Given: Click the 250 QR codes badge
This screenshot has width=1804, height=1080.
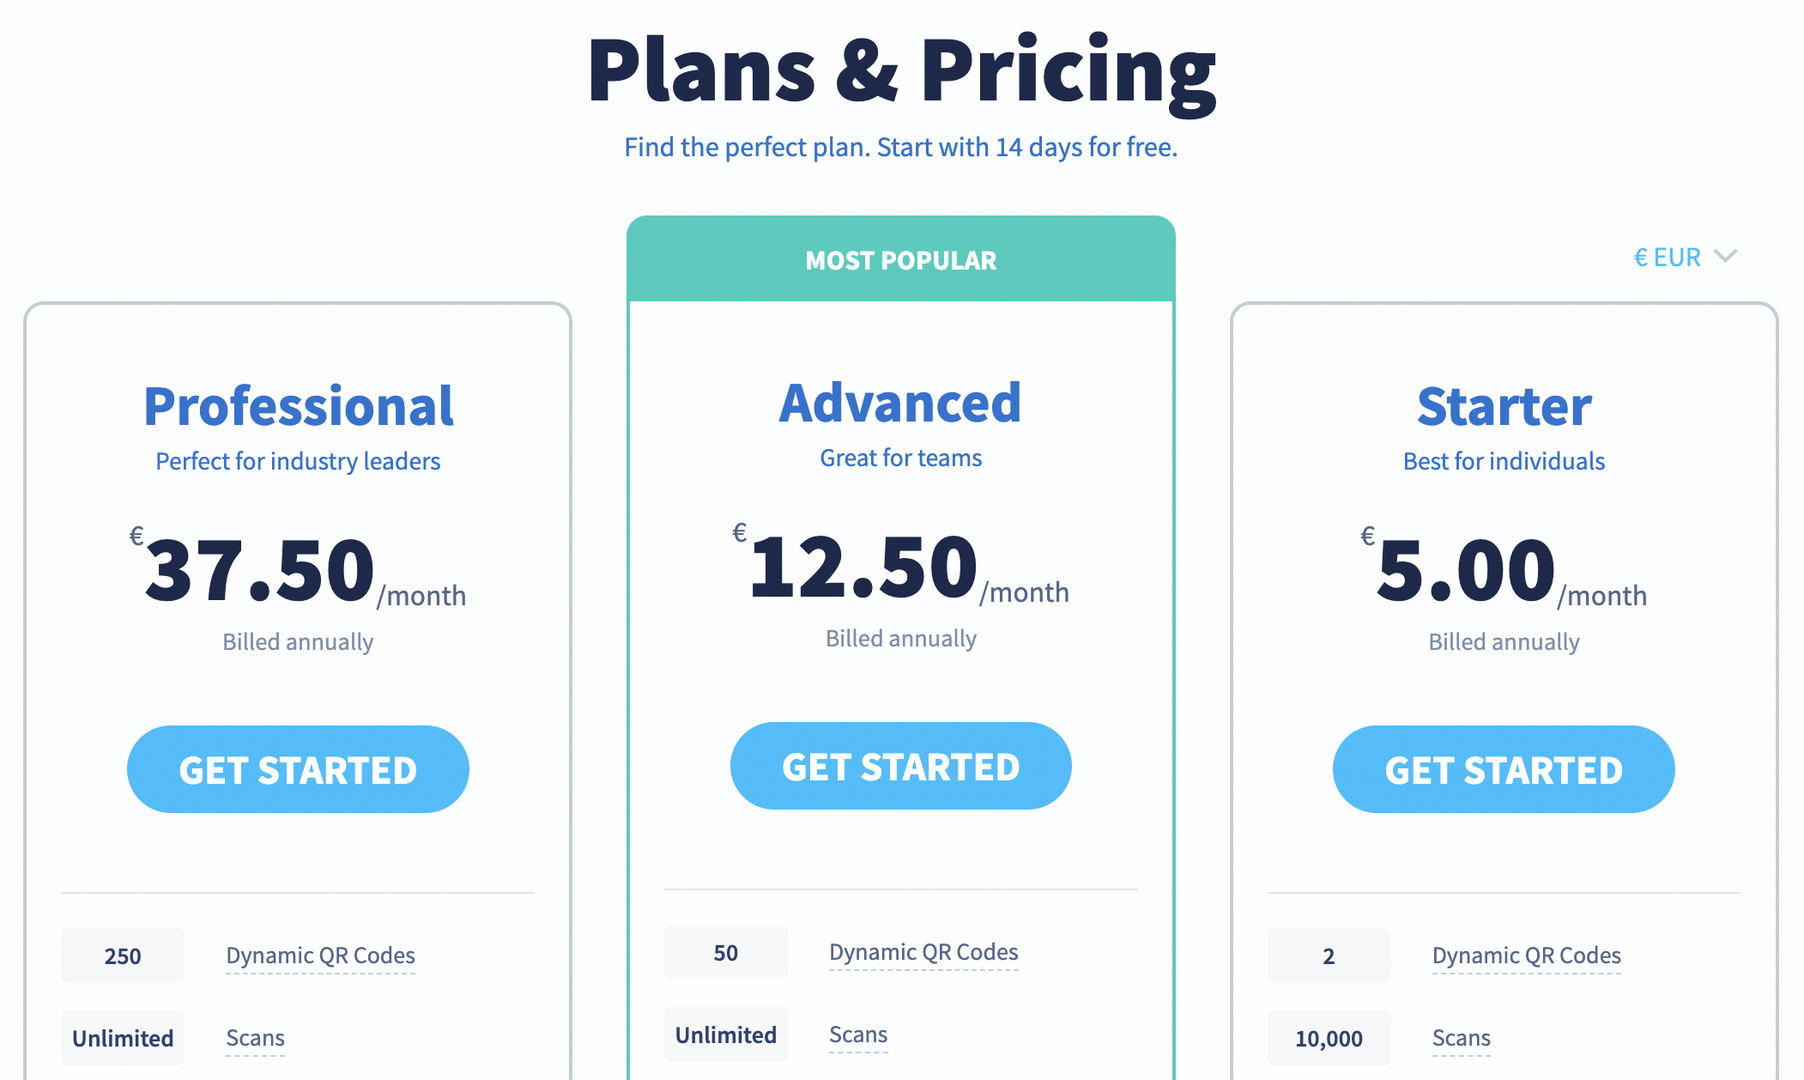Looking at the screenshot, I should [x=123, y=956].
